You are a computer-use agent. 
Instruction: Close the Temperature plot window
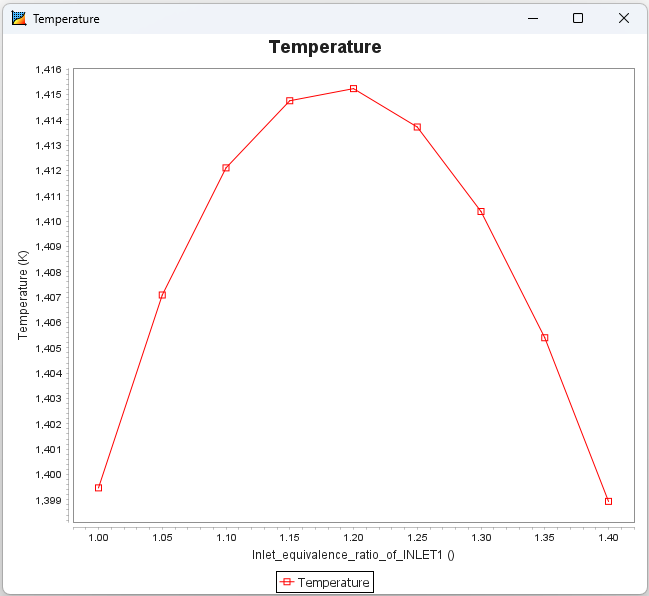624,18
